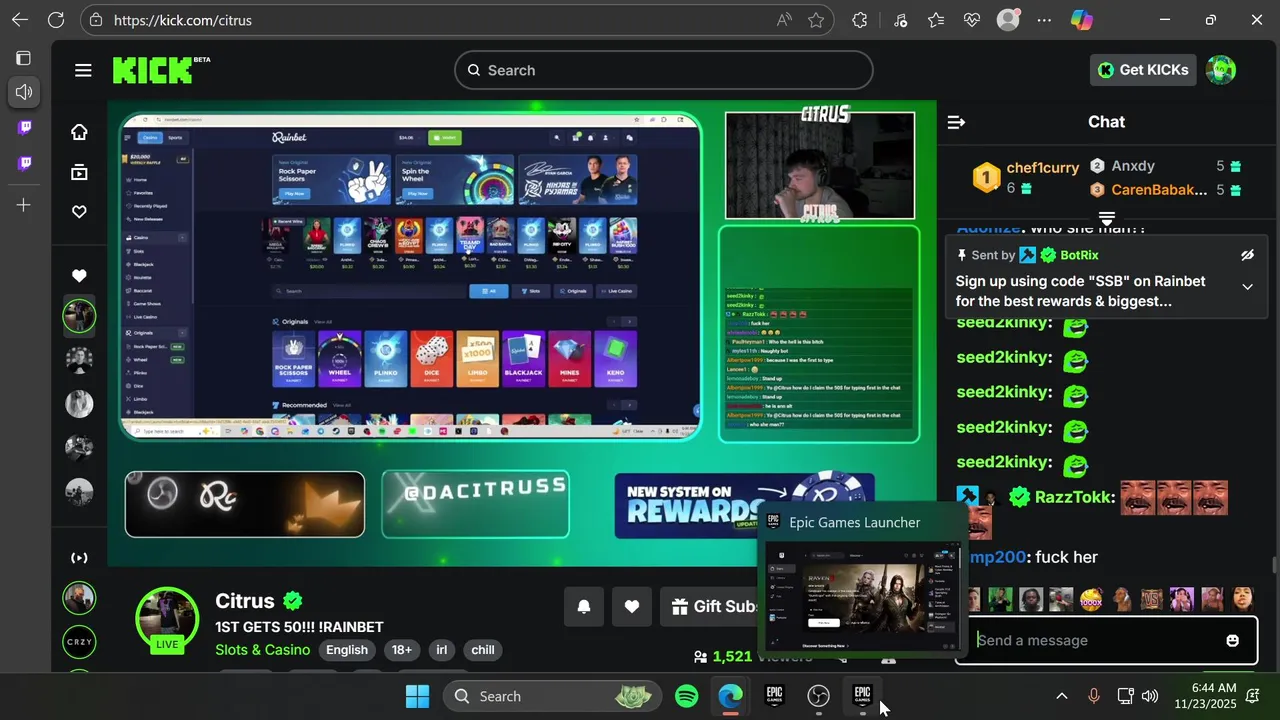Open Following heart outline in sidebar

(79, 212)
